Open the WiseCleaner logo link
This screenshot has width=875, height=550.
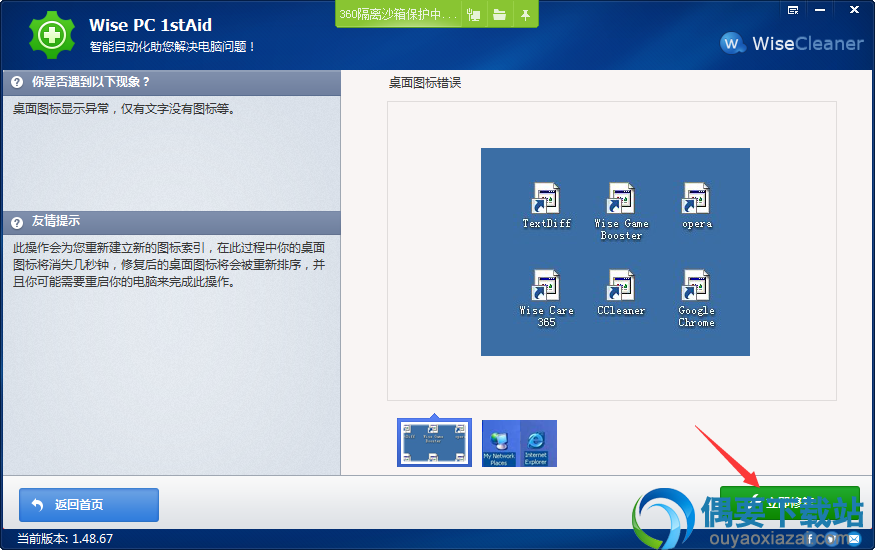coord(791,43)
